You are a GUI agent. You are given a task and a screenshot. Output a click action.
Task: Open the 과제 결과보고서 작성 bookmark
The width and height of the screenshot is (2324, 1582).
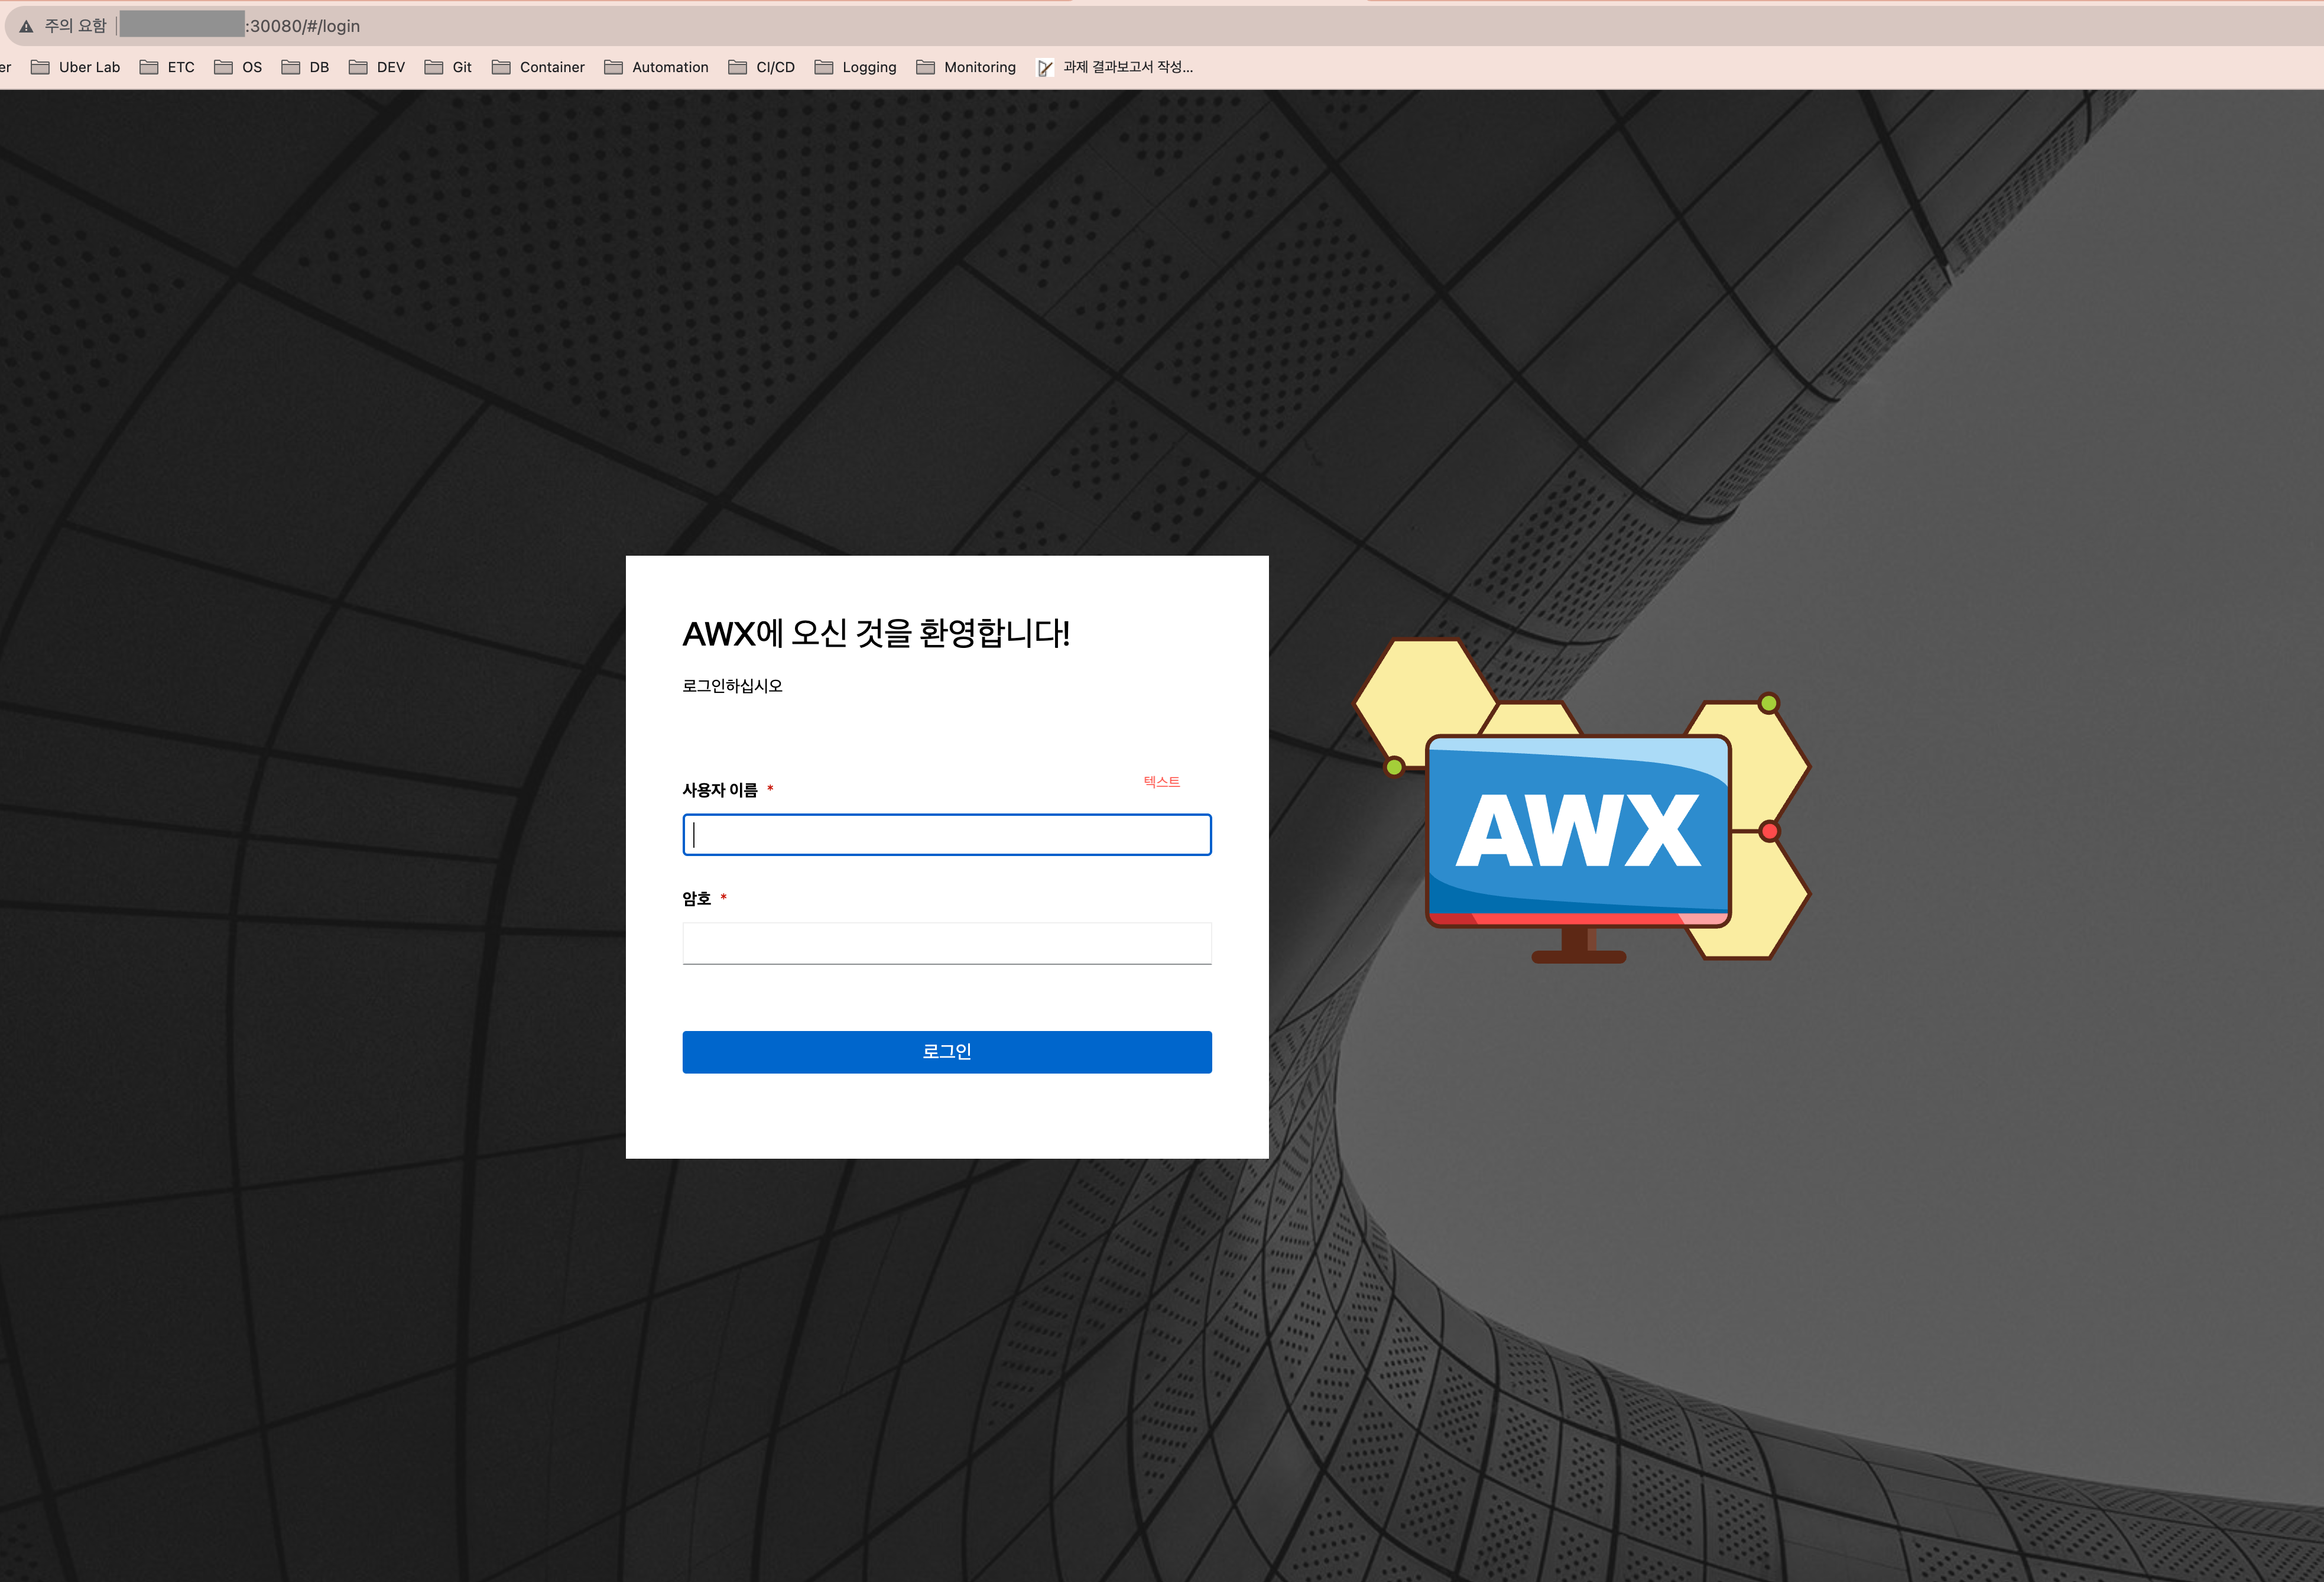[x=1115, y=67]
